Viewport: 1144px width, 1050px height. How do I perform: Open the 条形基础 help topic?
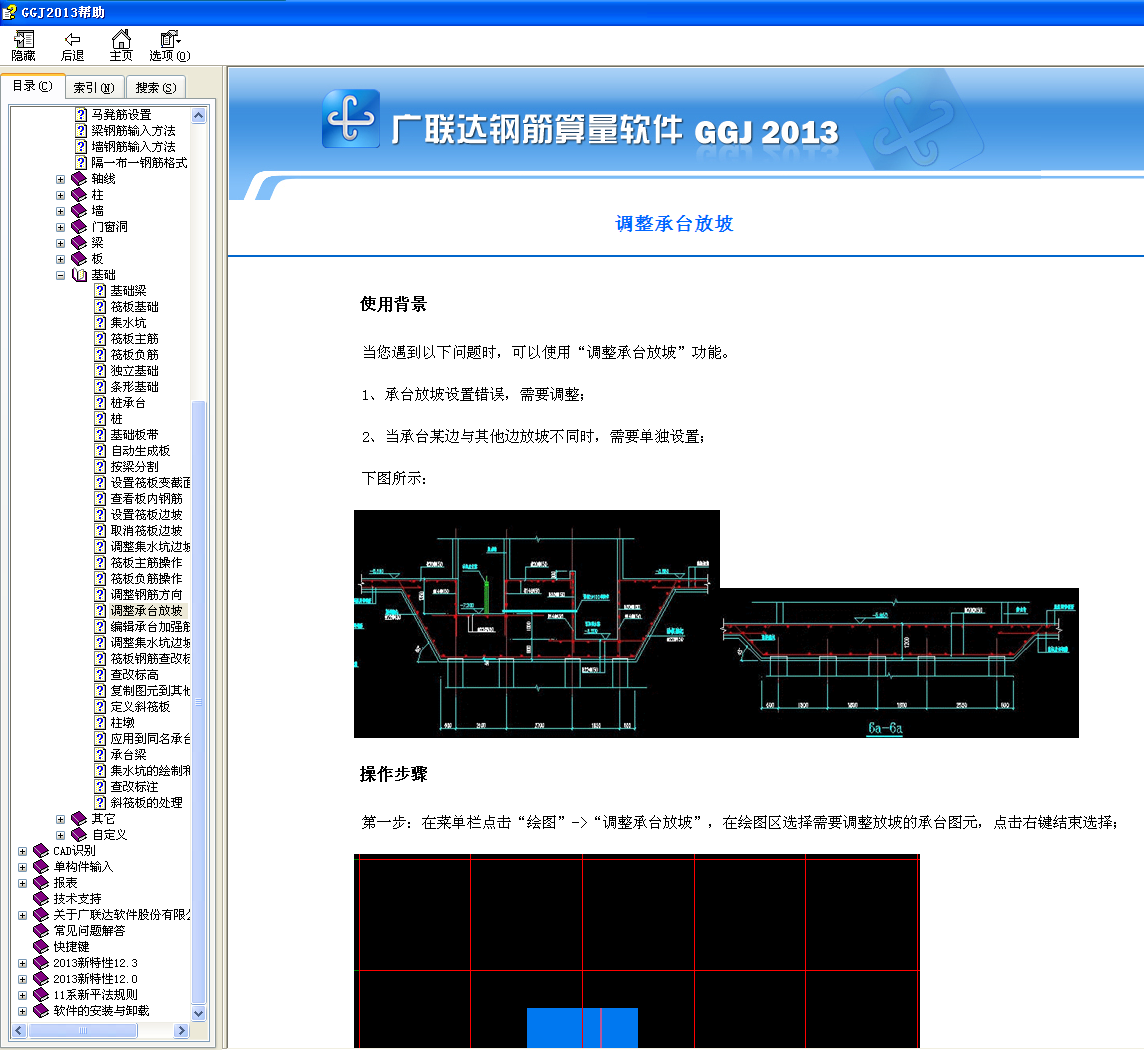pos(134,387)
